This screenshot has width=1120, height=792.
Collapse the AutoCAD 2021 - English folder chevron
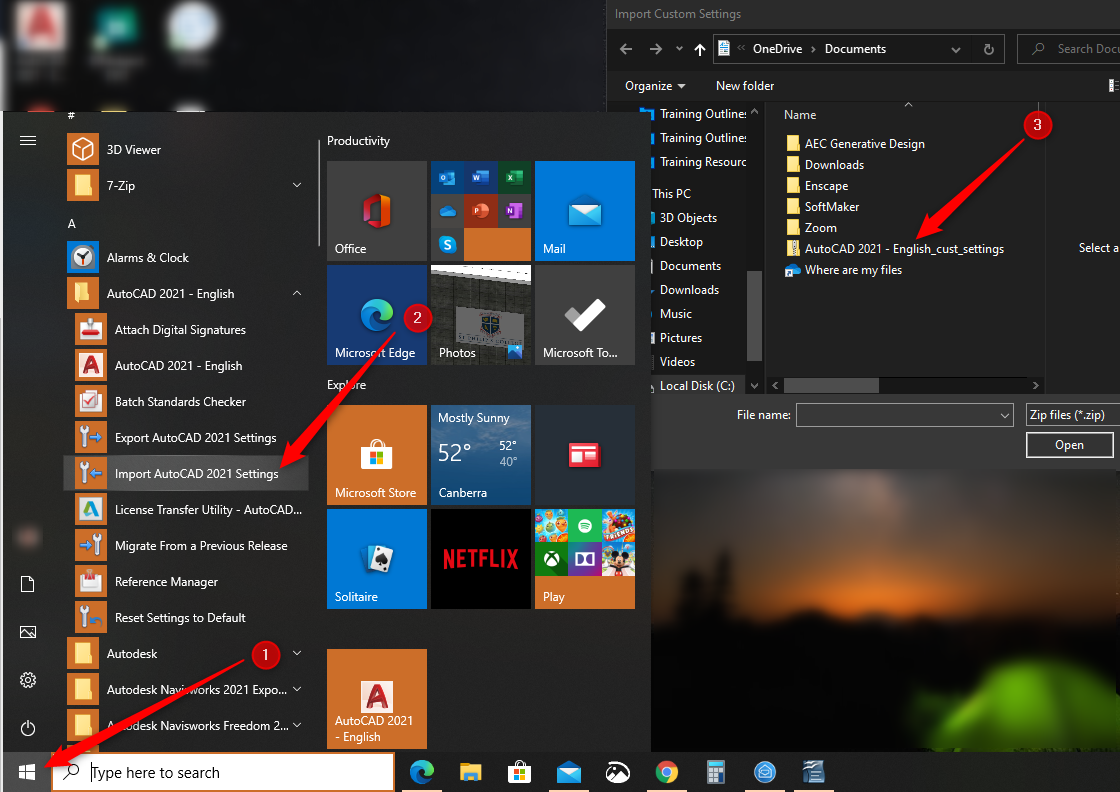[x=296, y=294]
